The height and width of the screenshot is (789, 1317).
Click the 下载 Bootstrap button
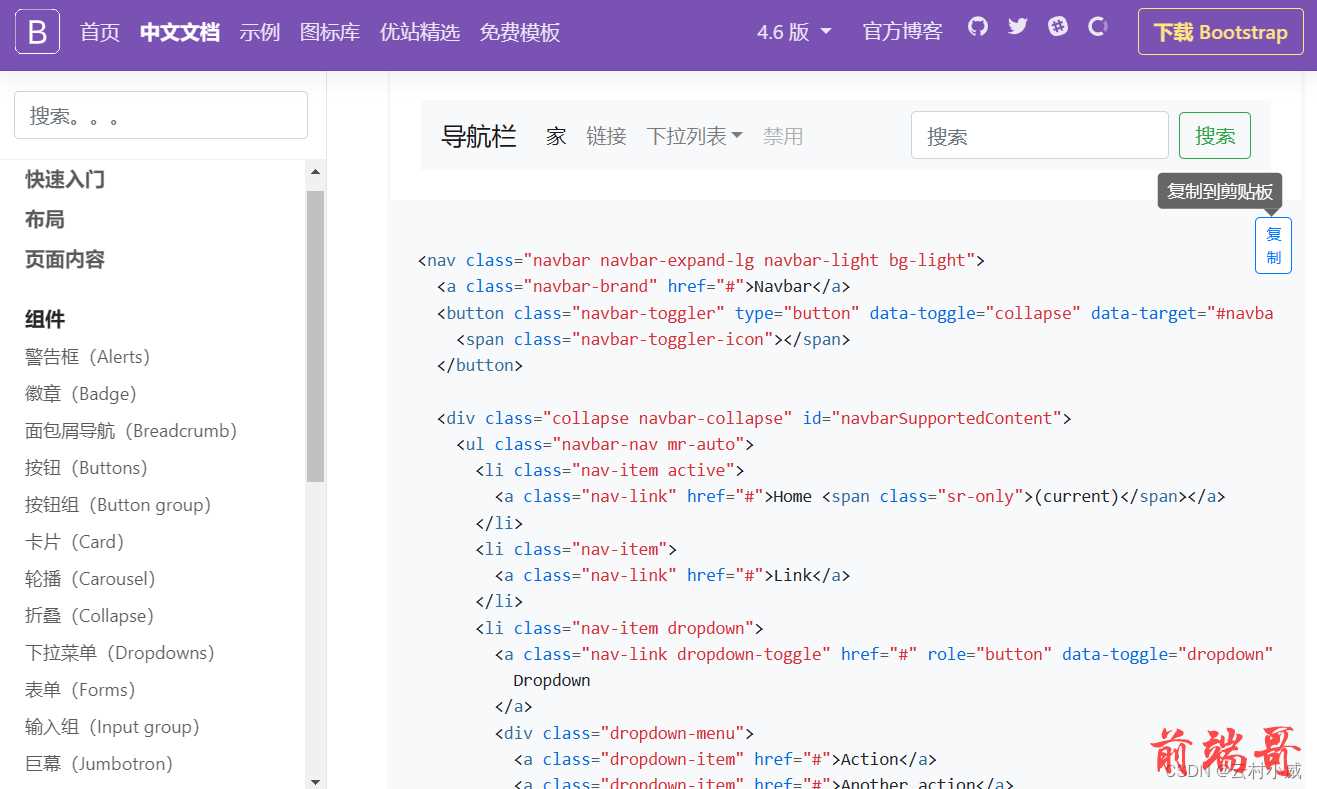point(1220,32)
